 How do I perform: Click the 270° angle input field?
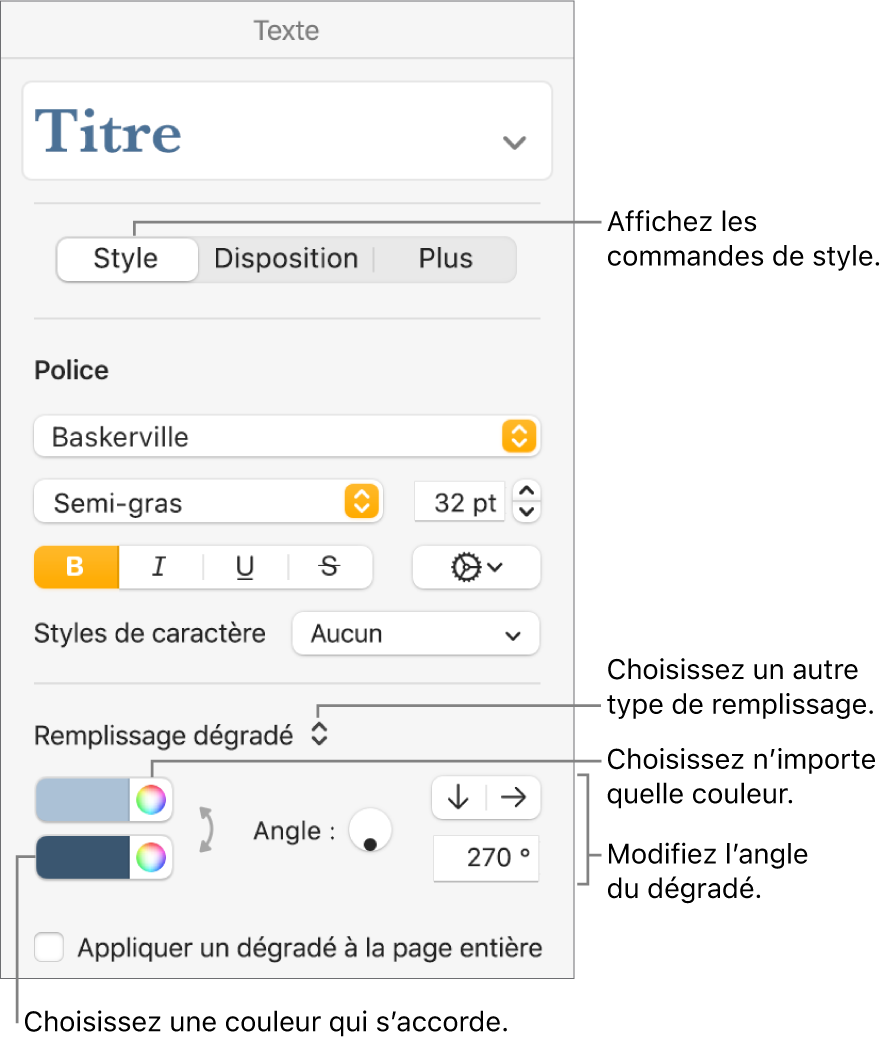[x=486, y=858]
